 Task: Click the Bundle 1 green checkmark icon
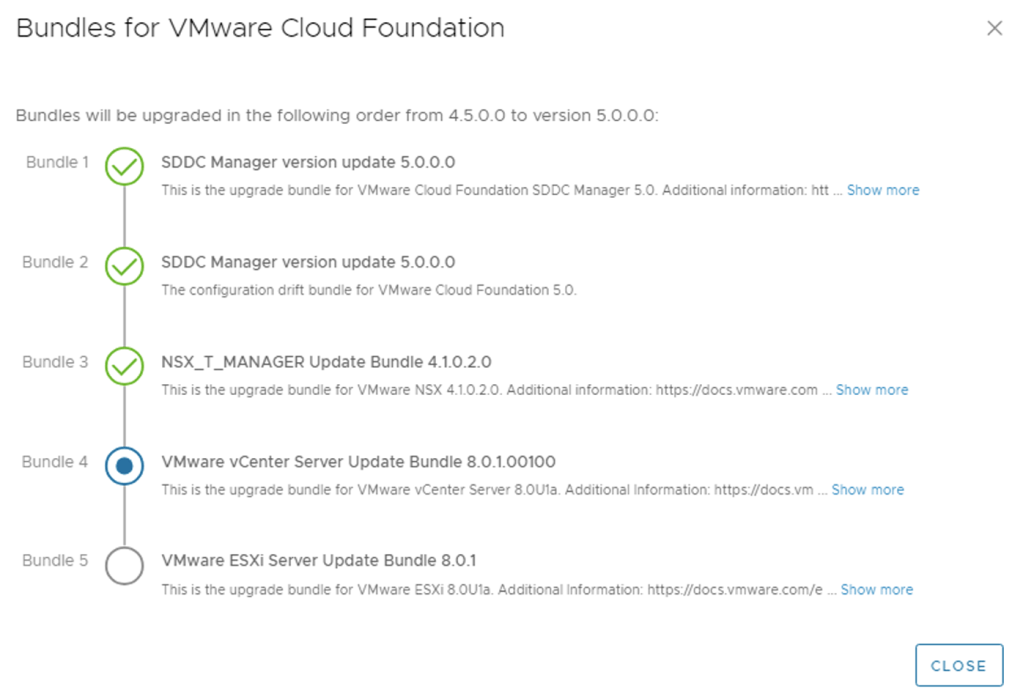click(x=124, y=167)
